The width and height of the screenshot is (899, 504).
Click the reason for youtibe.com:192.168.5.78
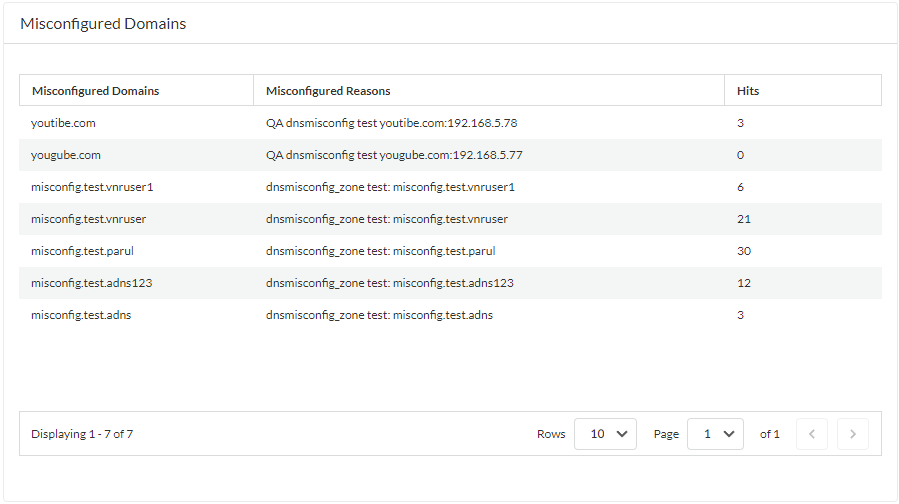(391, 123)
